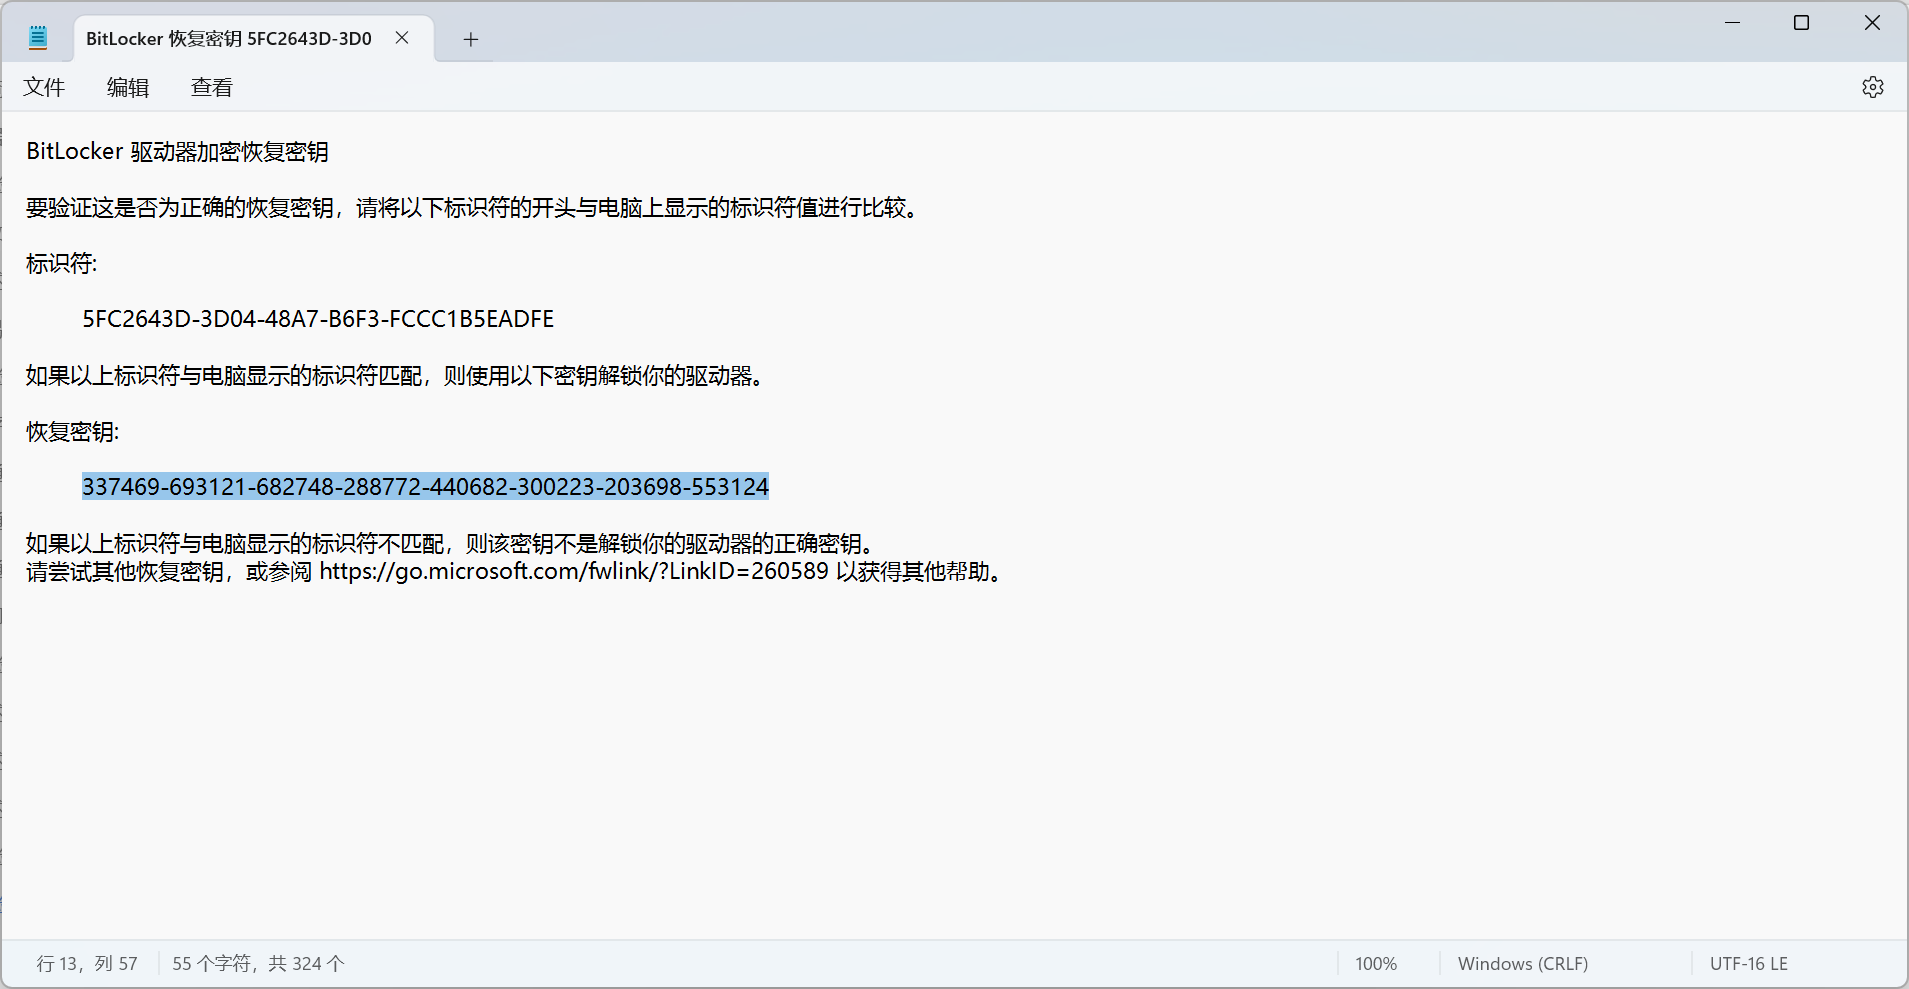
Task: Click character count 55 个字符, 共 324 个
Action: pos(258,964)
